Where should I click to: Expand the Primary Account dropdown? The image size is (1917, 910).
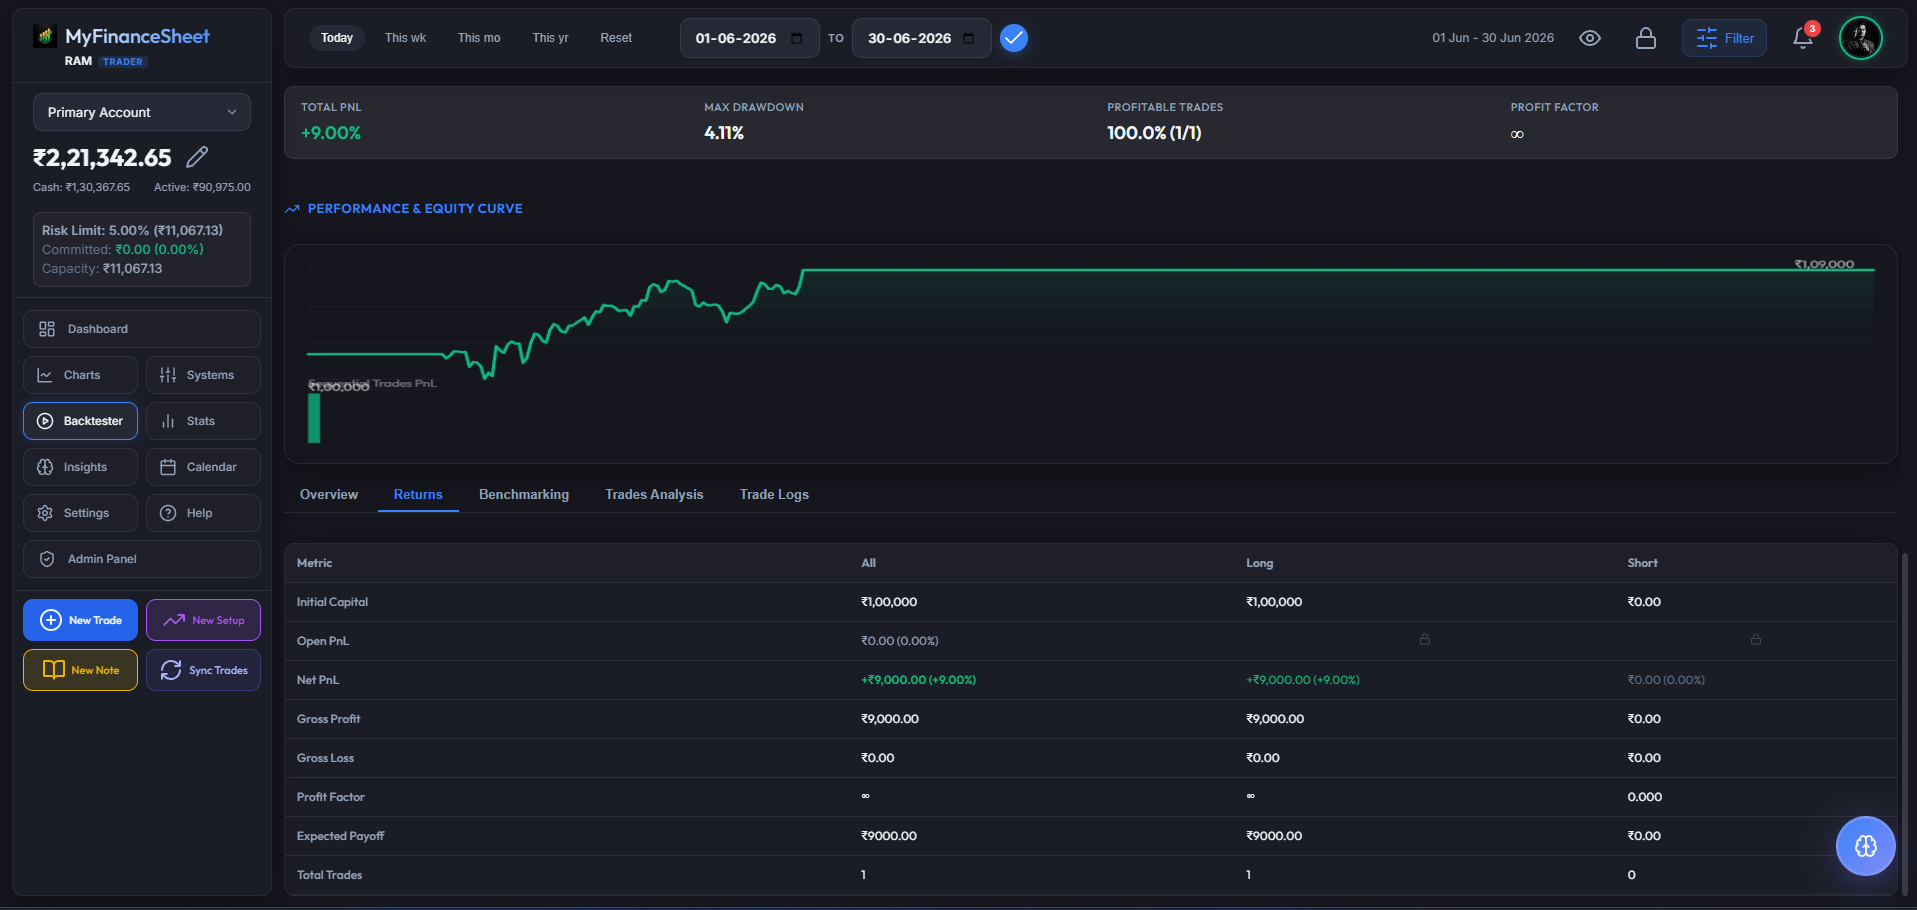[142, 112]
